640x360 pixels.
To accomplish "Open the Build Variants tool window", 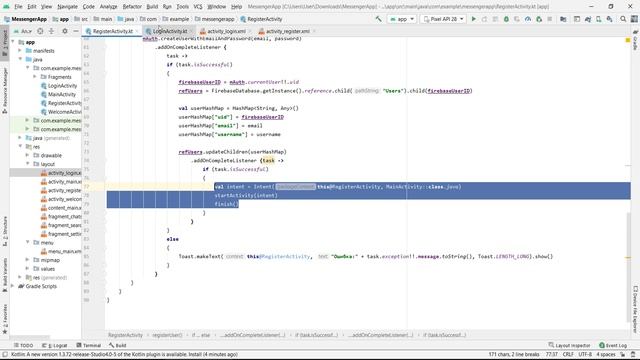I will 5,275.
